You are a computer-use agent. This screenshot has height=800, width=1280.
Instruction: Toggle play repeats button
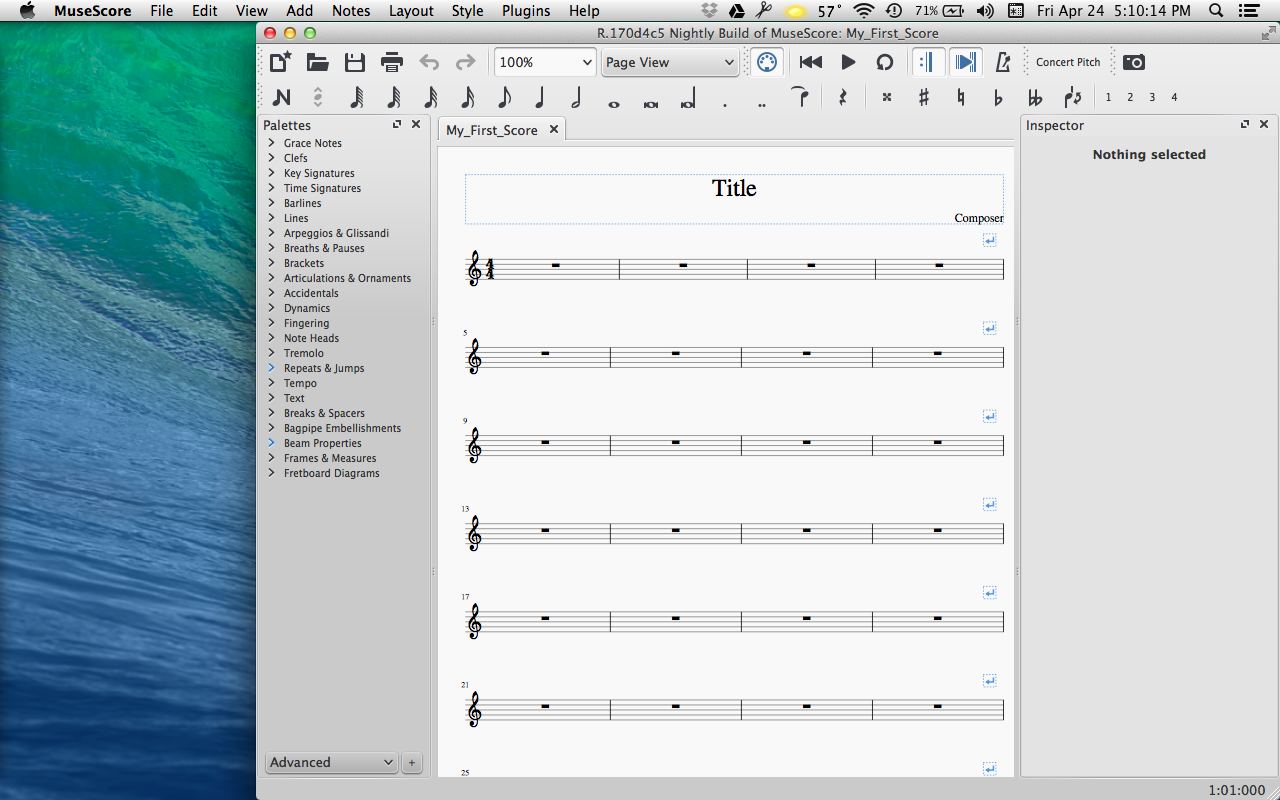click(928, 62)
